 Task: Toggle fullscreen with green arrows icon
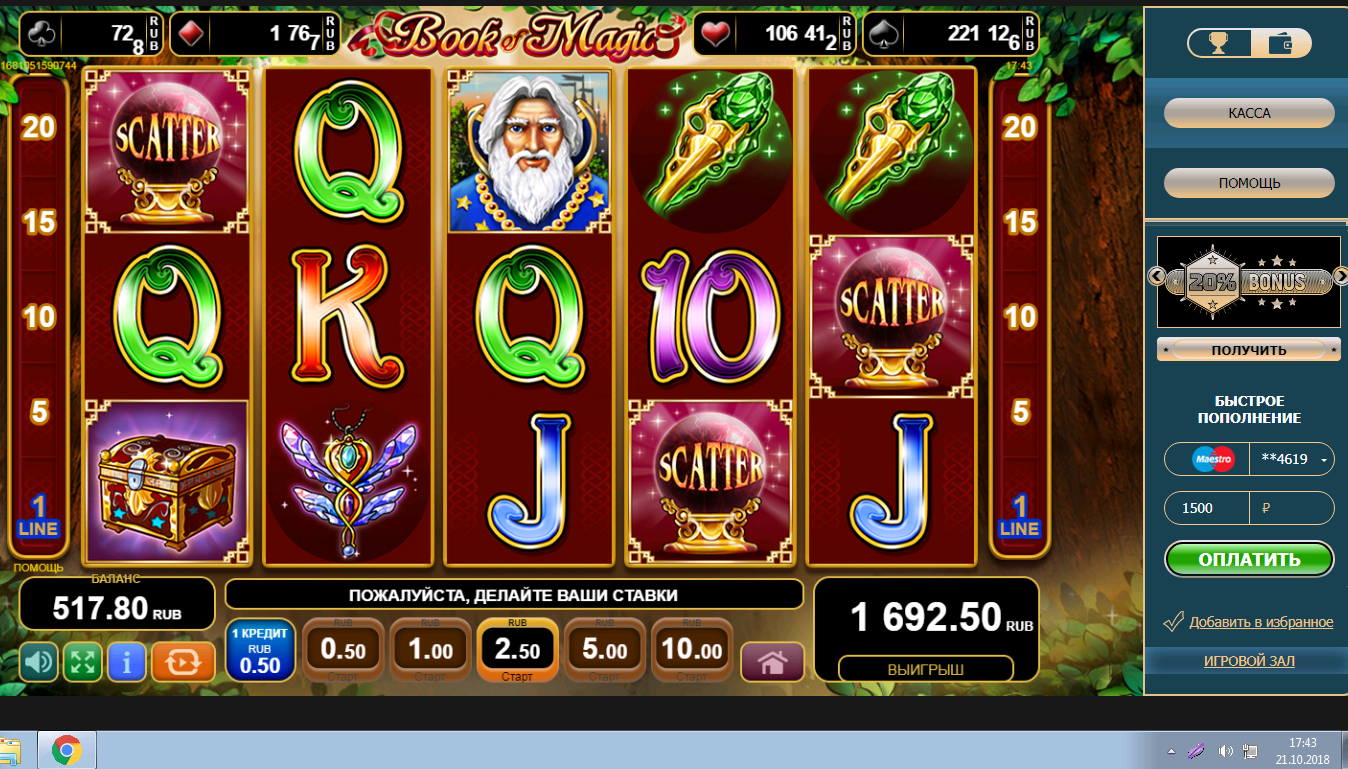[83, 661]
